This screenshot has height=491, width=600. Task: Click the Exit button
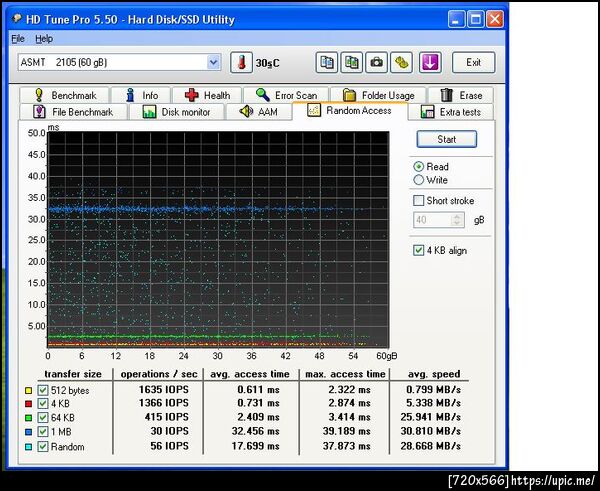tap(473, 62)
